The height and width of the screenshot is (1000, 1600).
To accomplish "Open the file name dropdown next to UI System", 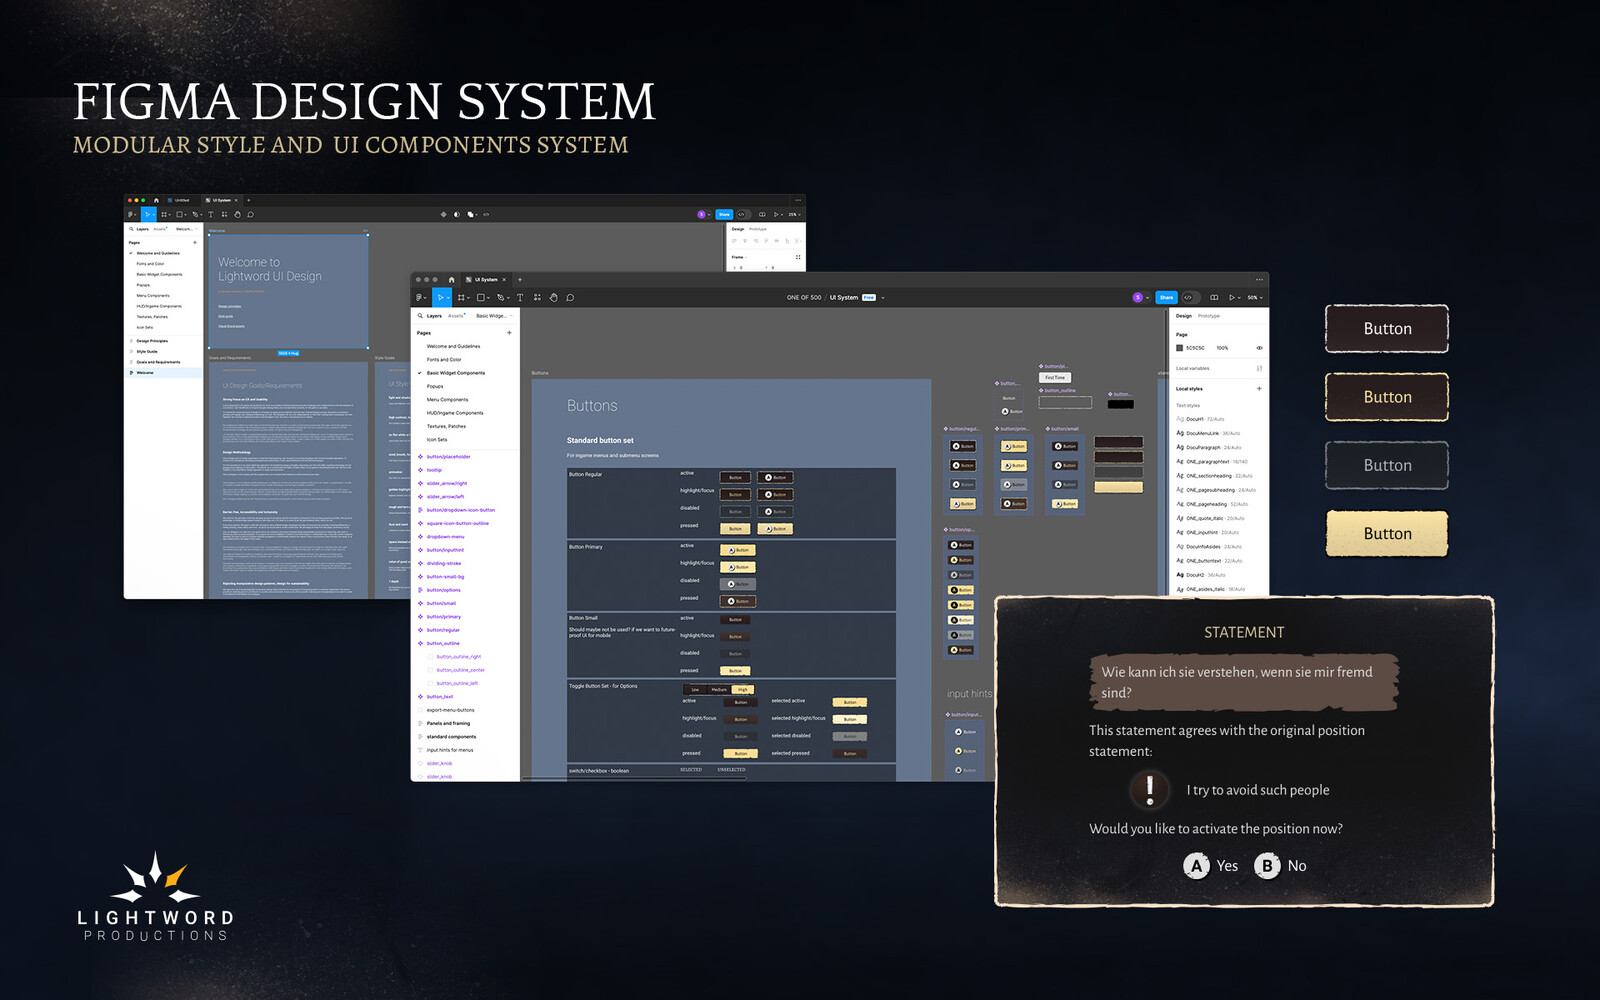I will pyautogui.click(x=883, y=297).
